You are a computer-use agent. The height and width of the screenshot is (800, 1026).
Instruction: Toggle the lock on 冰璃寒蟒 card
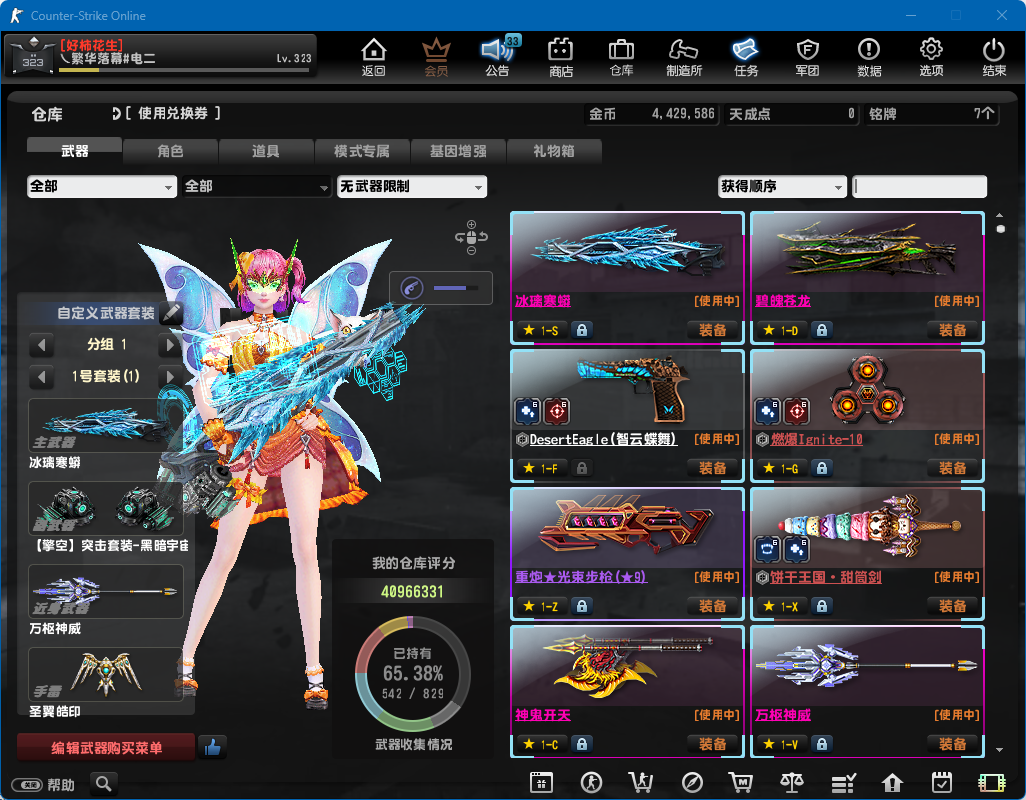(582, 330)
